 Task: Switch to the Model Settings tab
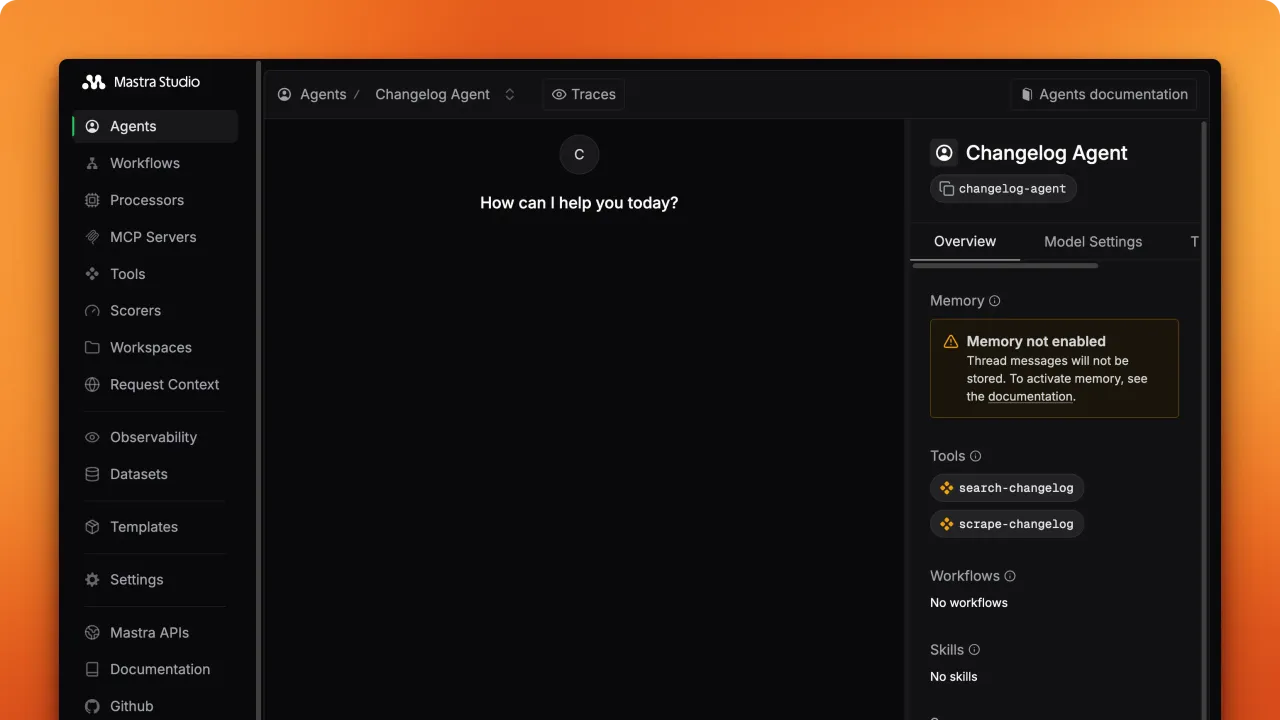coord(1093,241)
